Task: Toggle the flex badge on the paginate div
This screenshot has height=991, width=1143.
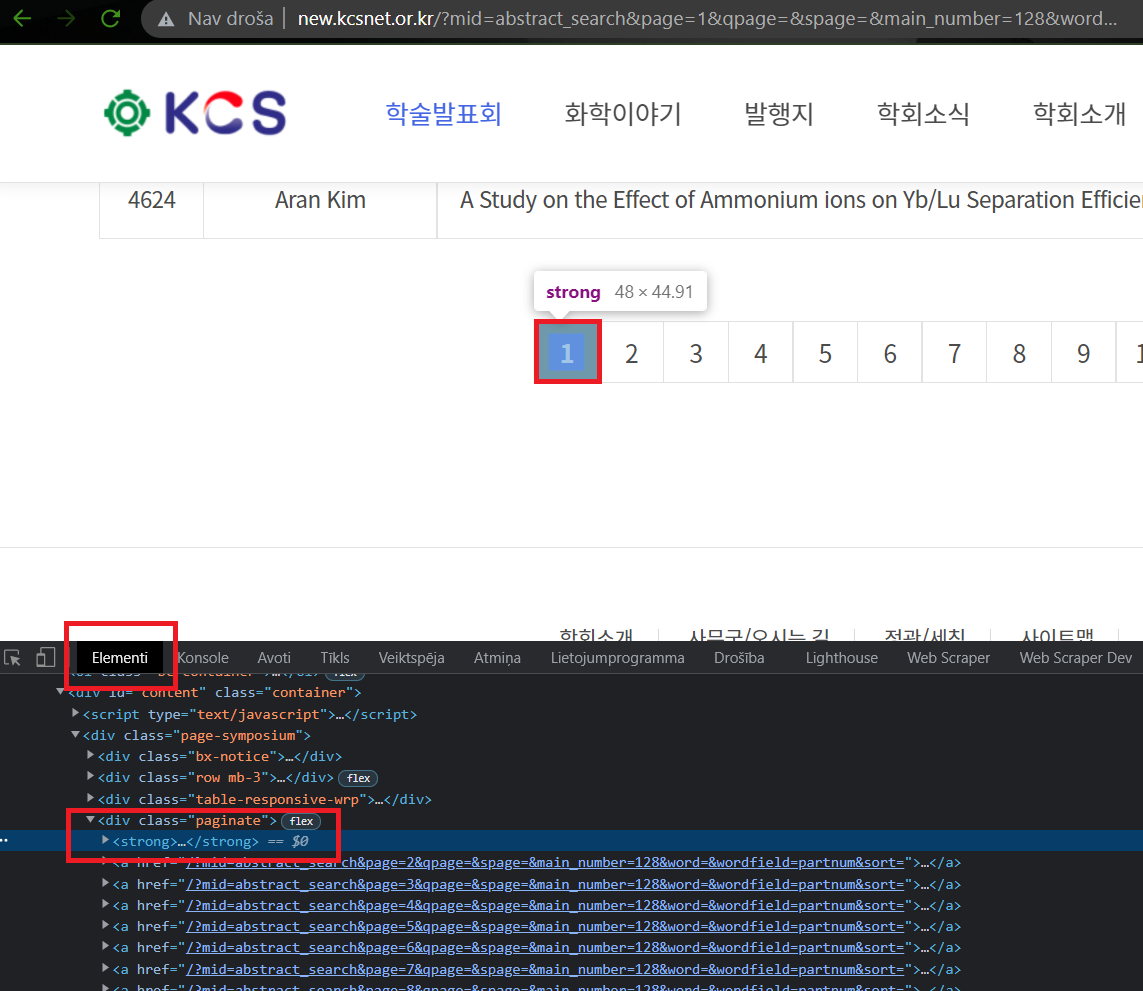Action: [302, 821]
